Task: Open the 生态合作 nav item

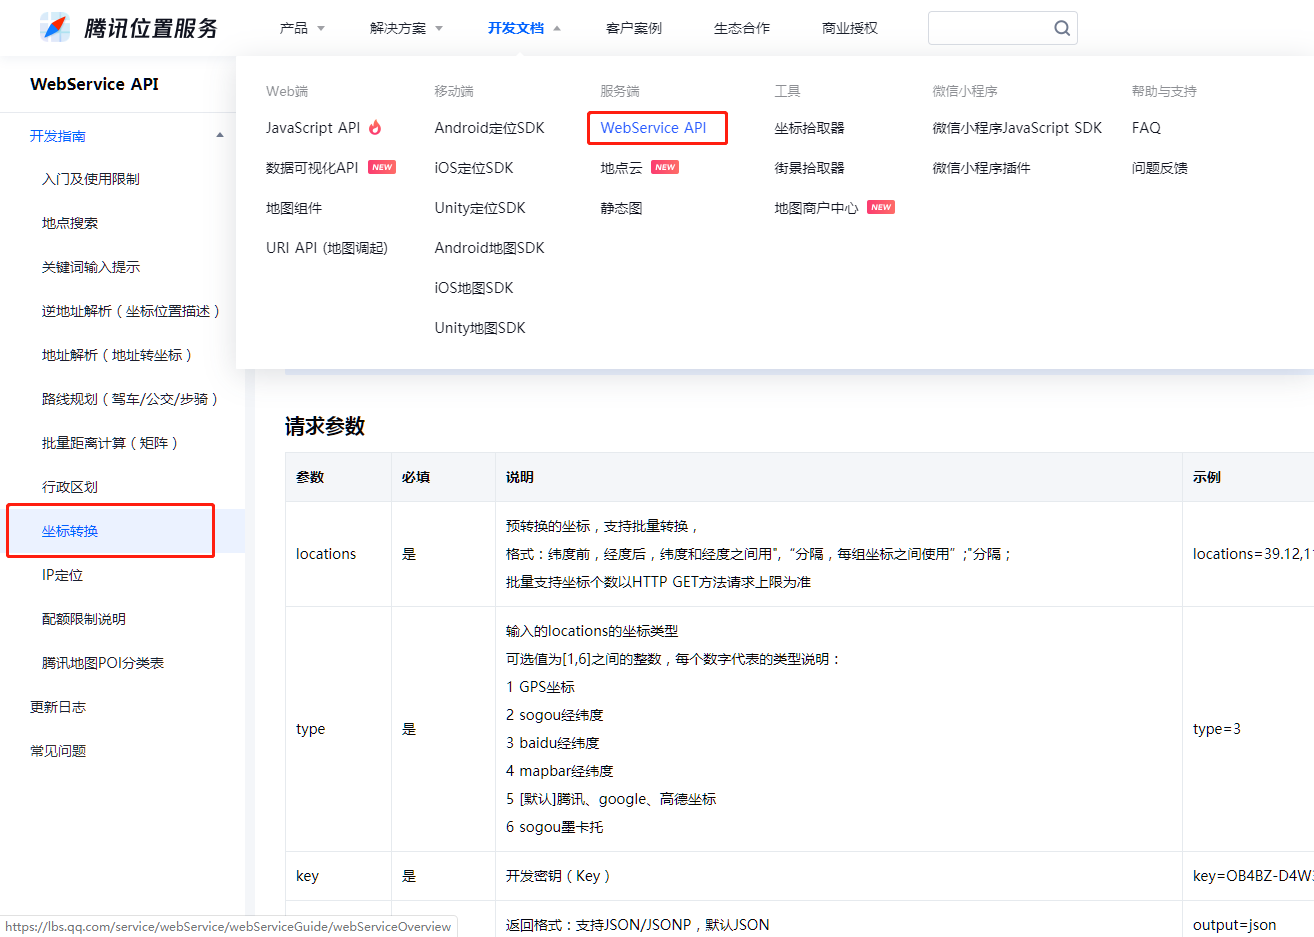Action: 742,28
